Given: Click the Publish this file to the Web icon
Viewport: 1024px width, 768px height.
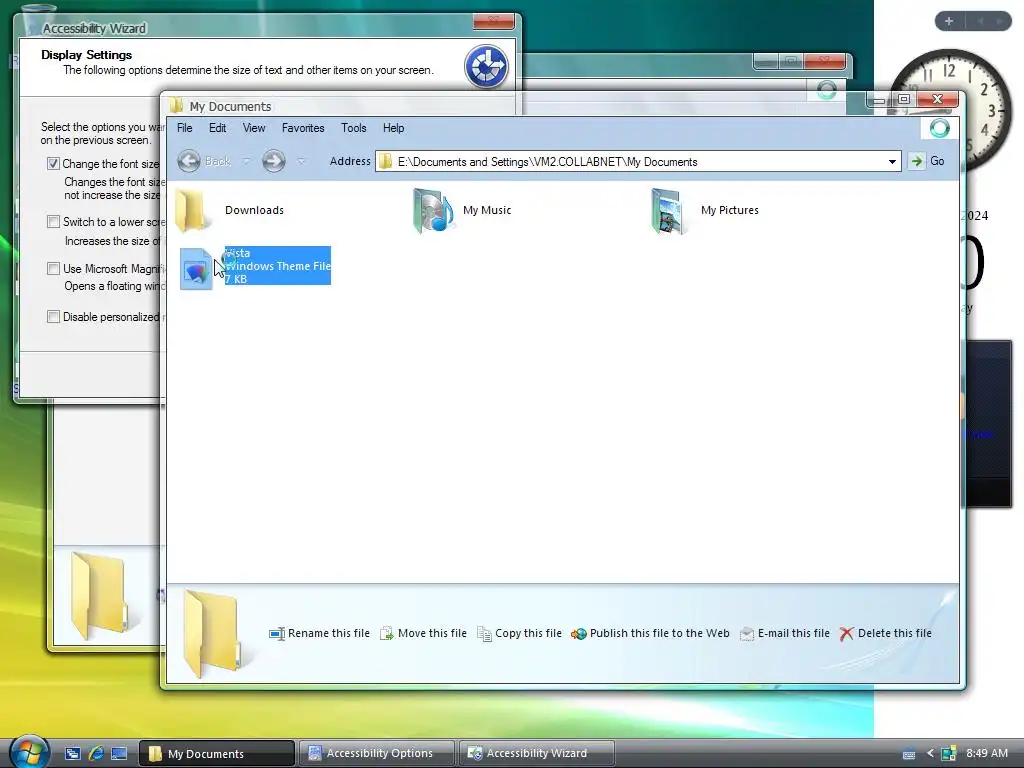Looking at the screenshot, I should (x=579, y=633).
